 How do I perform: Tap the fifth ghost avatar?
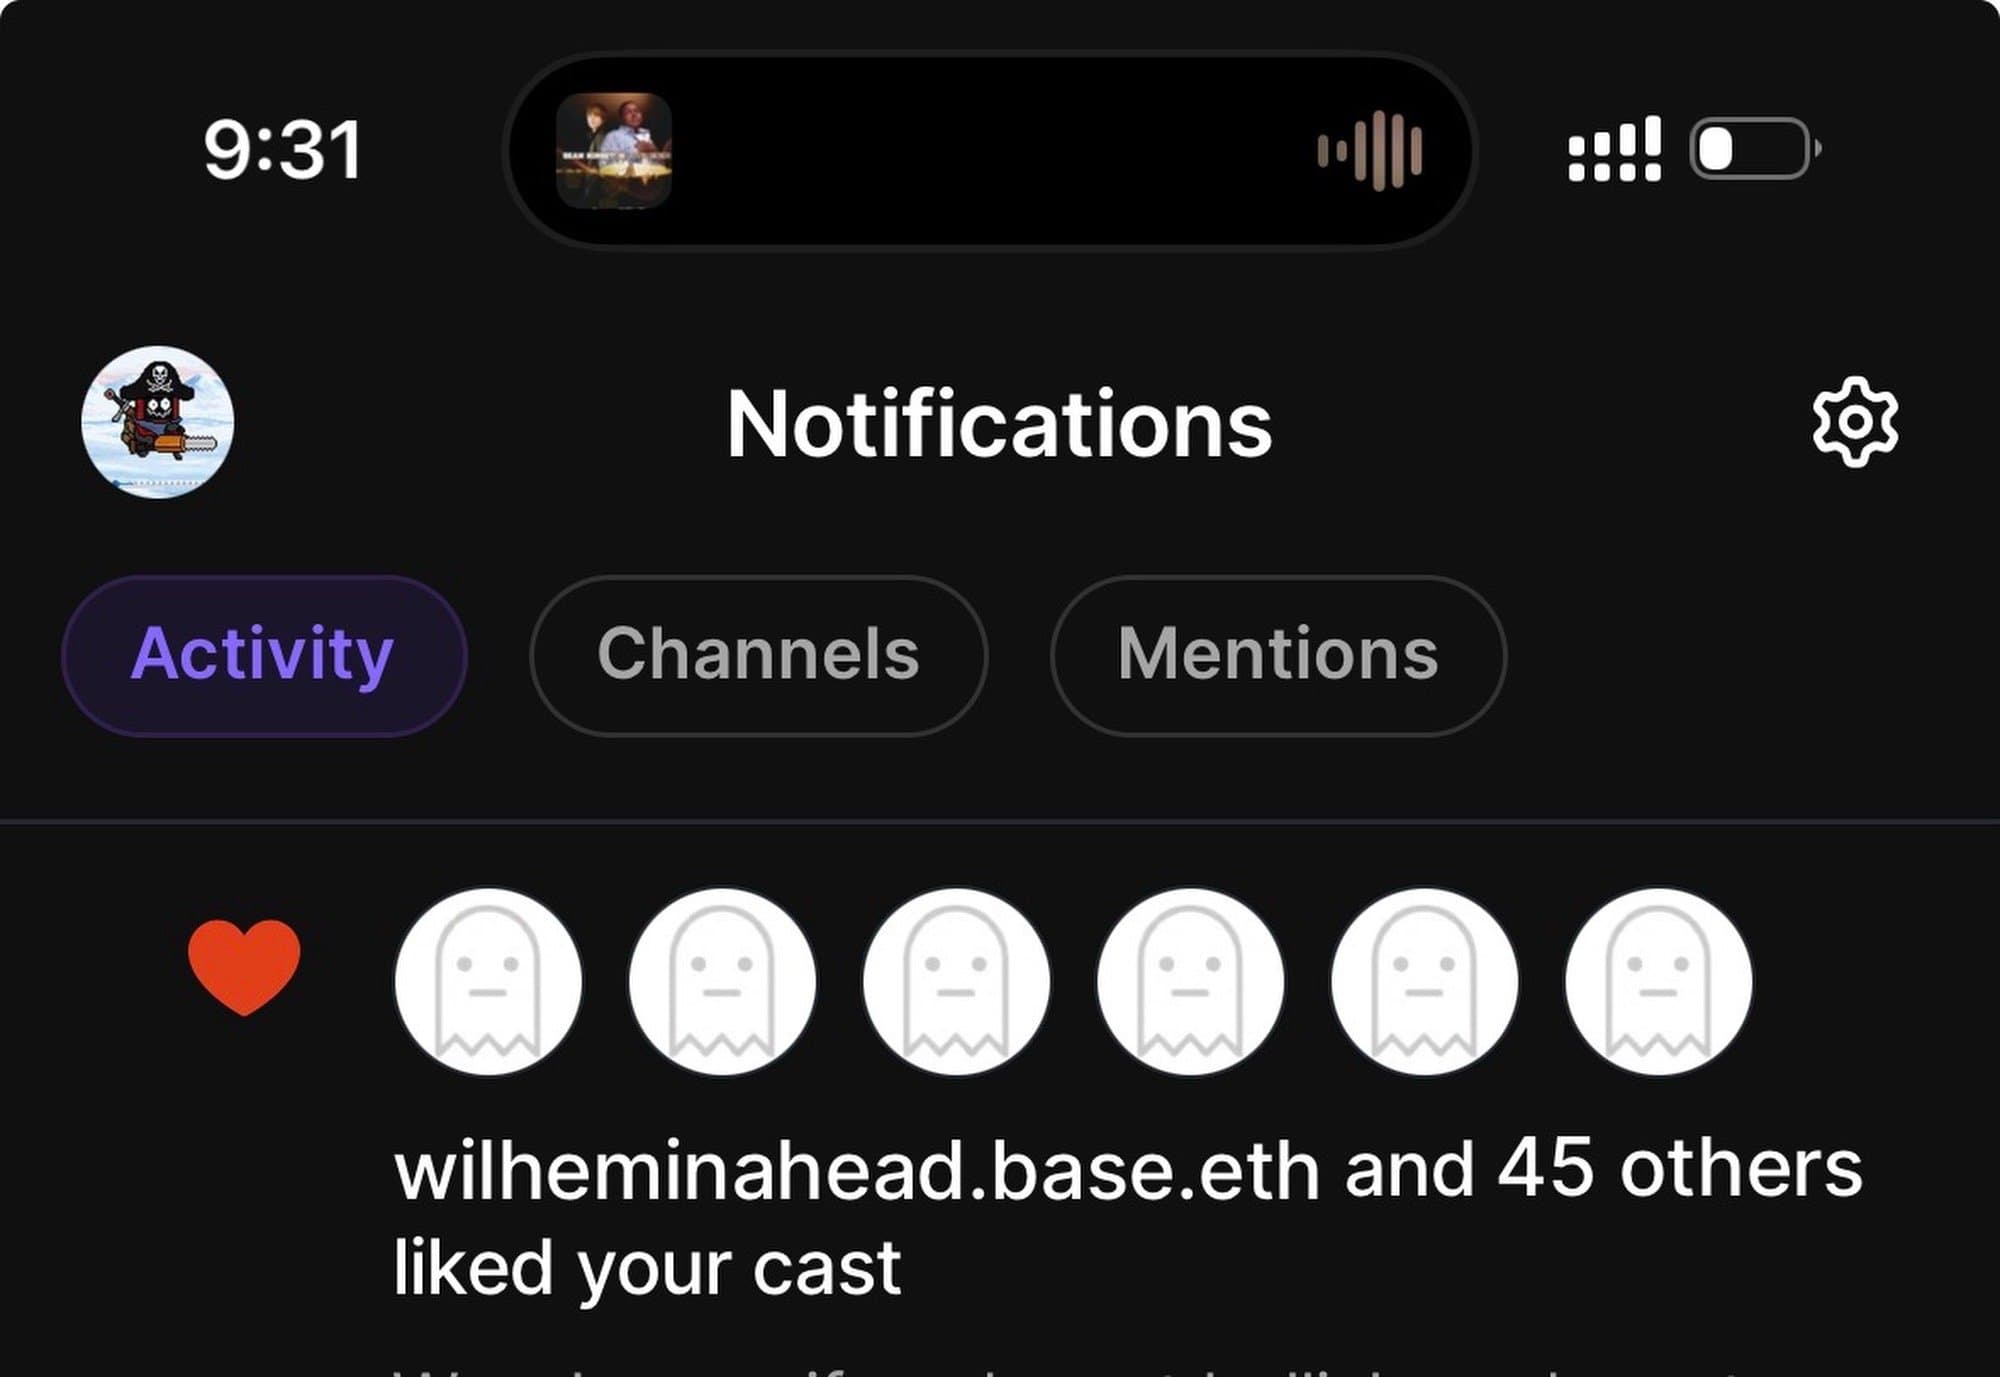click(x=1424, y=982)
